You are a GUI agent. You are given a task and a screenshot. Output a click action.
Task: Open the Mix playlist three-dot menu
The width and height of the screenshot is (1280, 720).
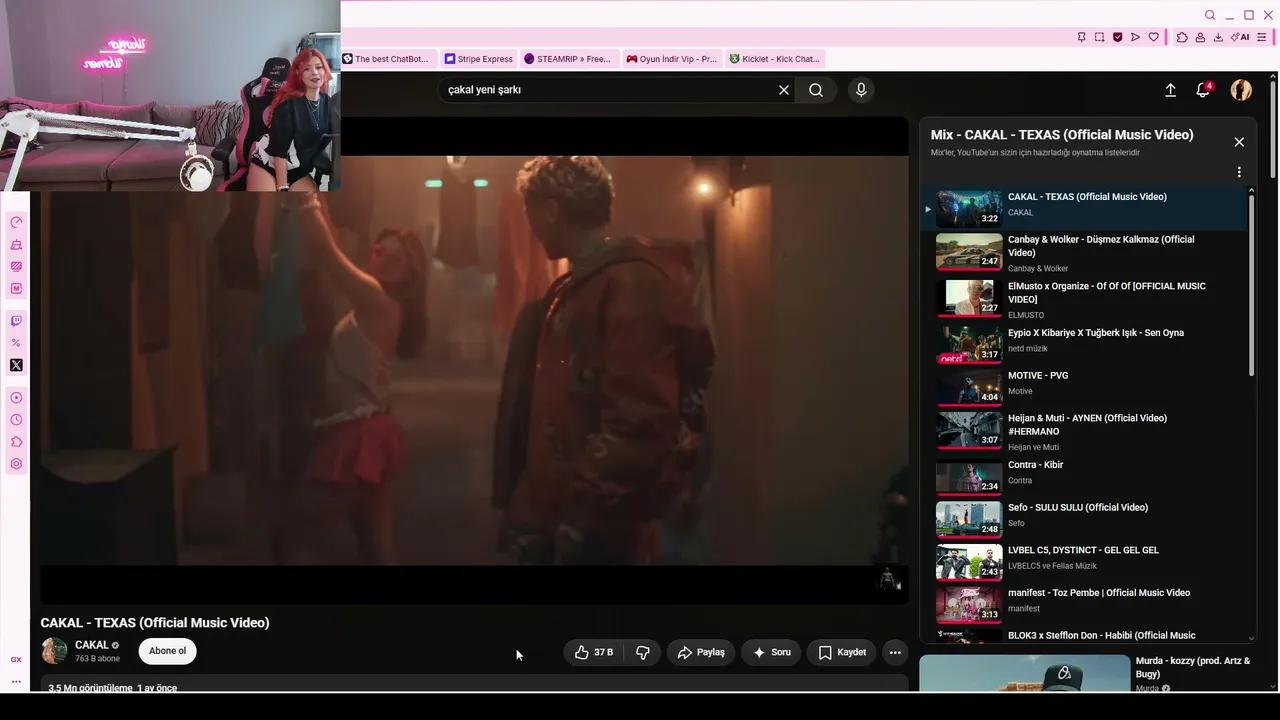tap(1239, 172)
